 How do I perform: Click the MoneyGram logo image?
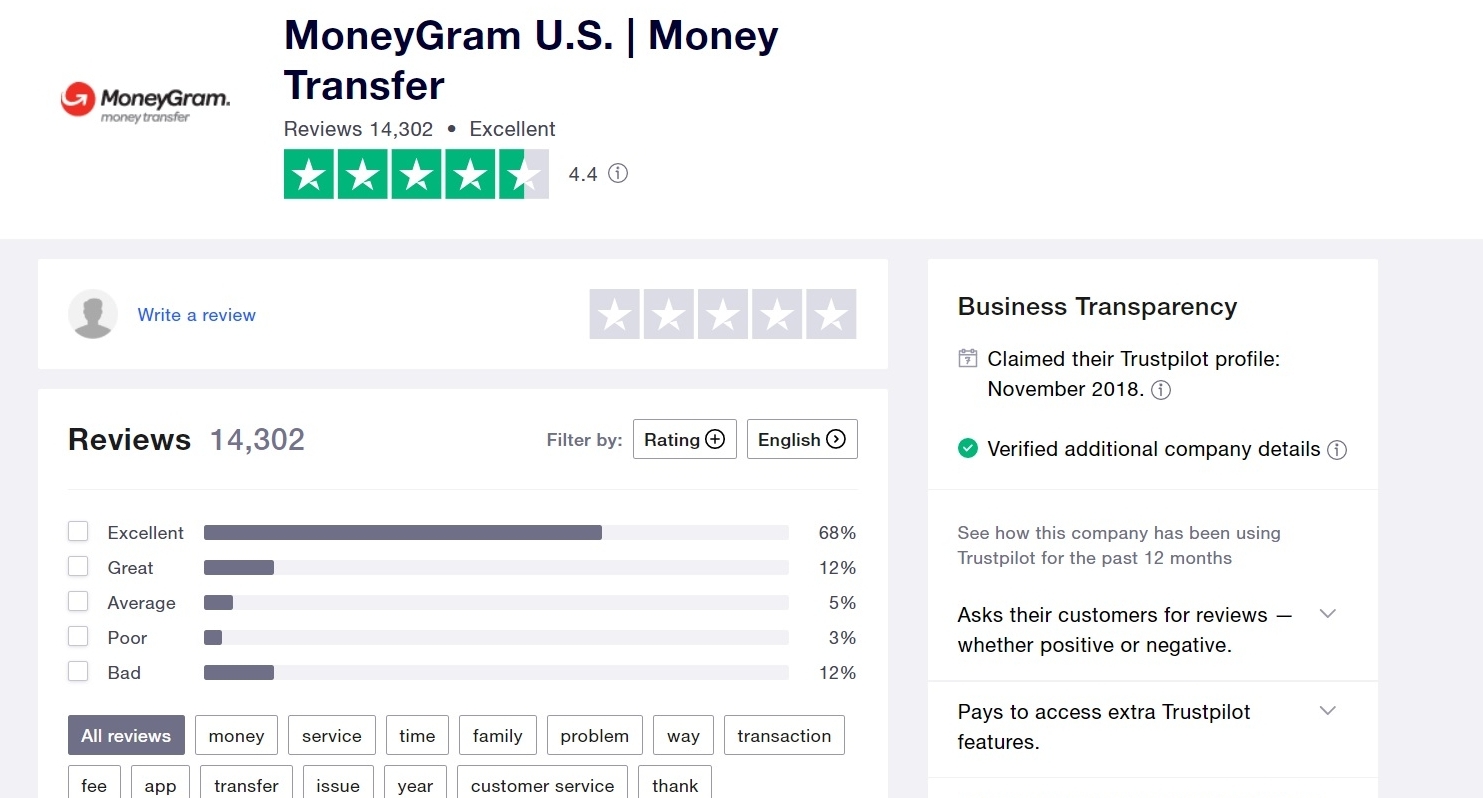(145, 102)
